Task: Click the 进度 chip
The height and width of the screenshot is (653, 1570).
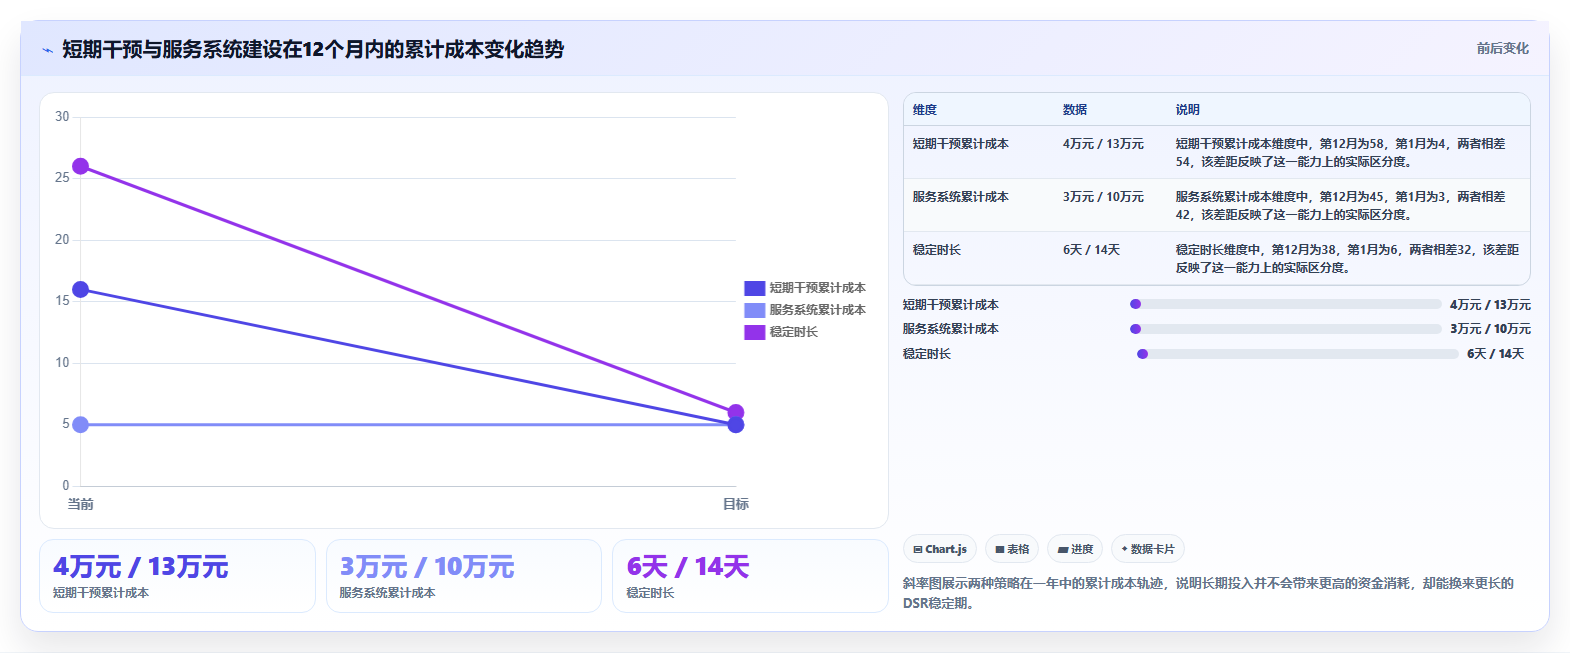Action: tap(1075, 549)
